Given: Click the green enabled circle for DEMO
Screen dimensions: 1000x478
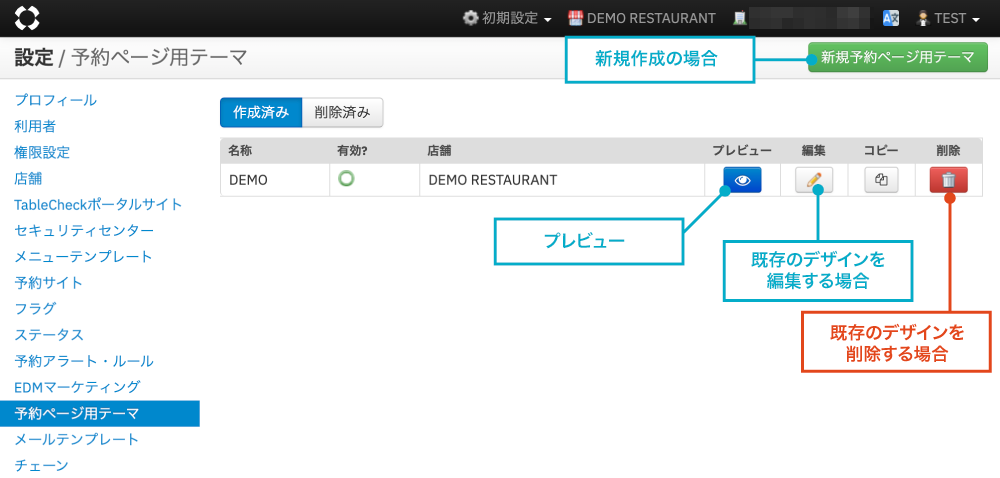Looking at the screenshot, I should pyautogui.click(x=347, y=179).
